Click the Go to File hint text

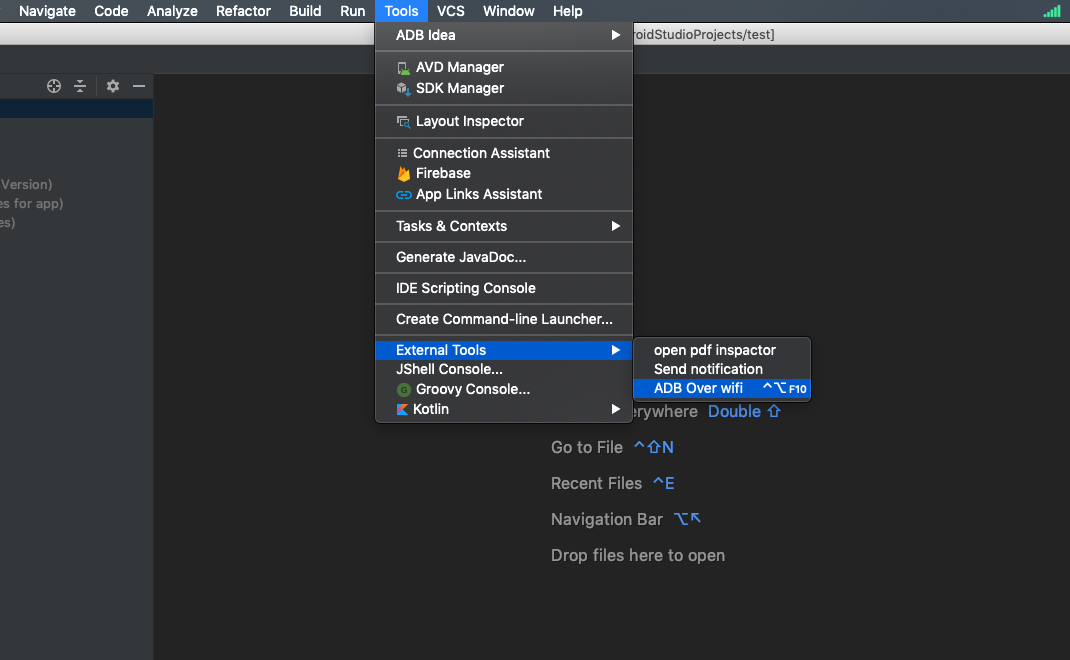[587, 447]
